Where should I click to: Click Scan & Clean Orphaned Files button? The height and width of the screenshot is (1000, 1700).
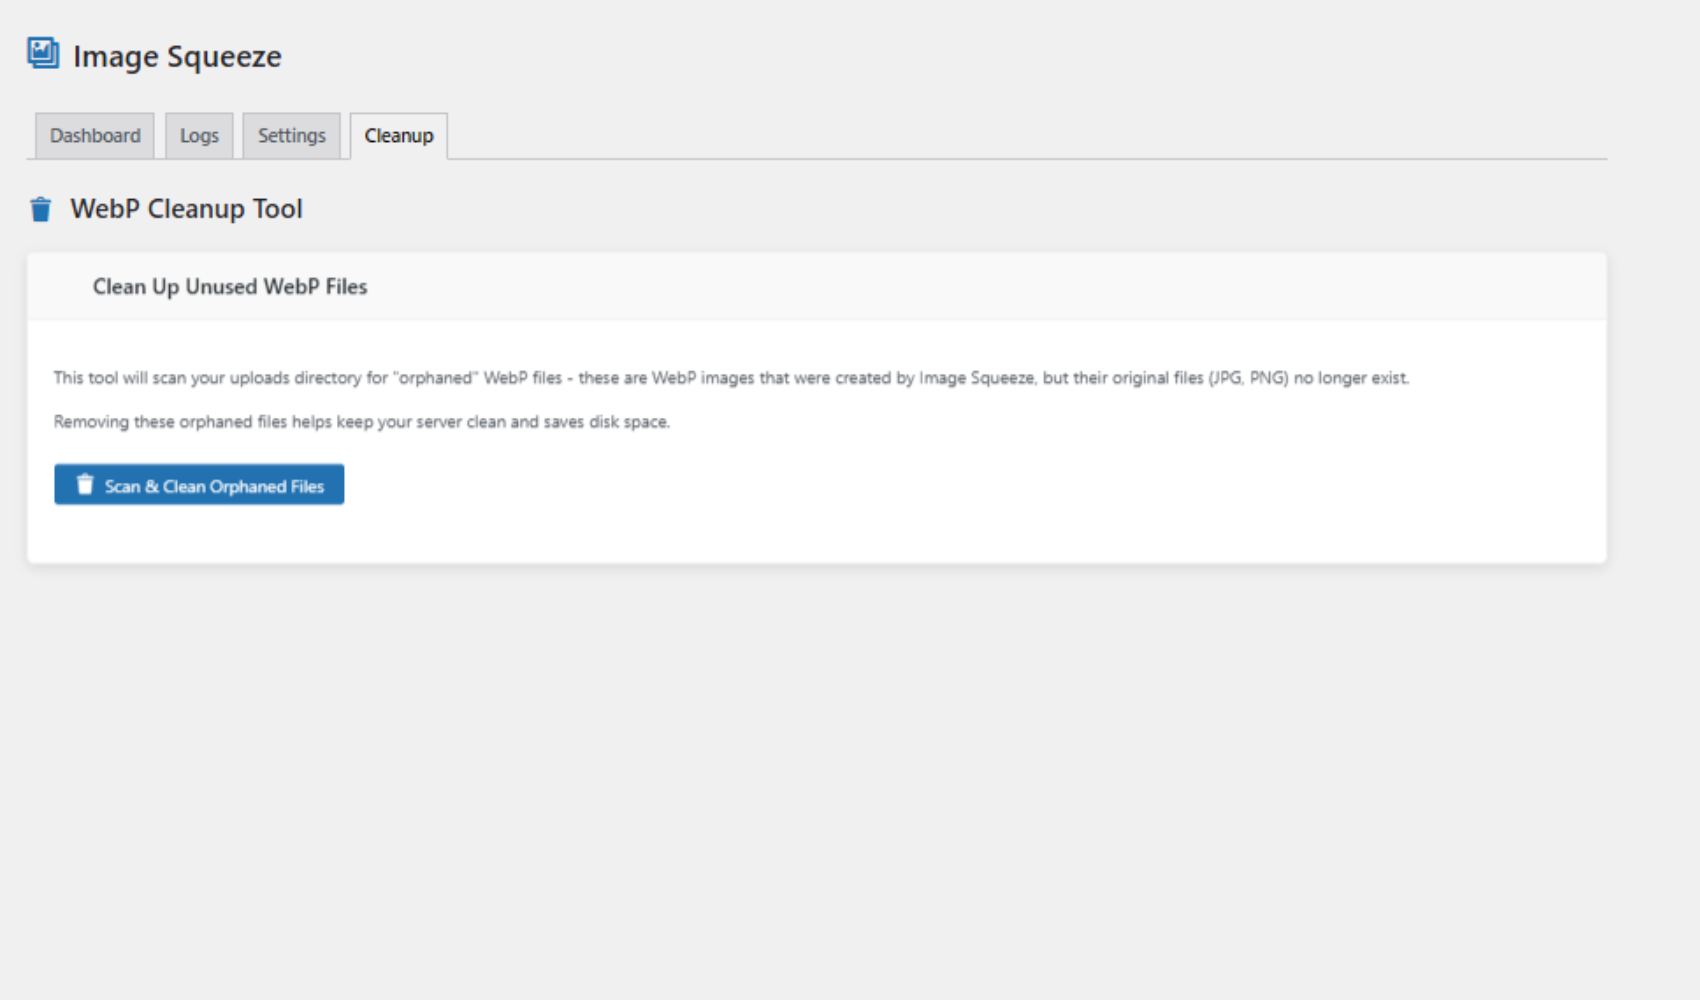199,485
